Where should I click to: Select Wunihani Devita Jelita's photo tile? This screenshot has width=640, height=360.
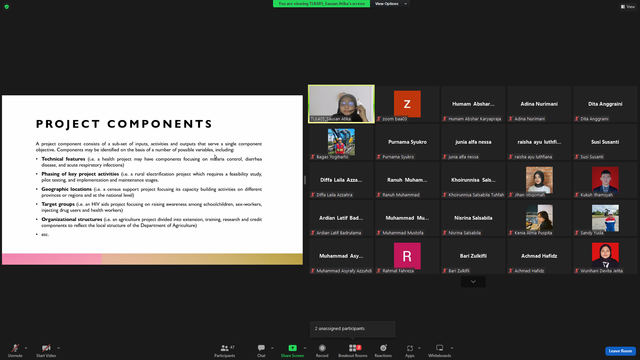[x=605, y=256]
